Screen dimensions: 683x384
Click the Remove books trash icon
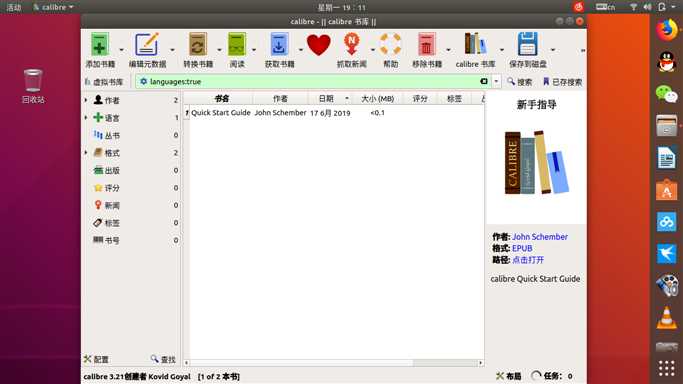pos(426,44)
